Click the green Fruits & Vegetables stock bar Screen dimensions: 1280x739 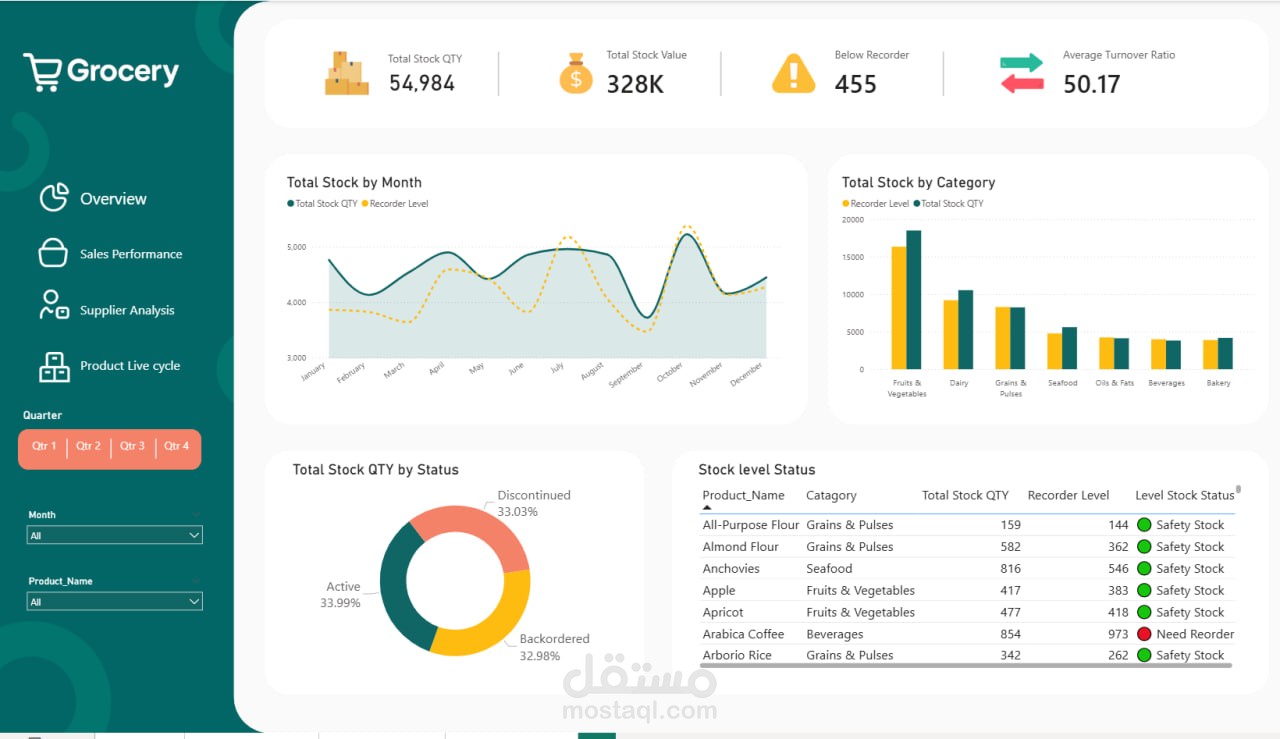[914, 300]
